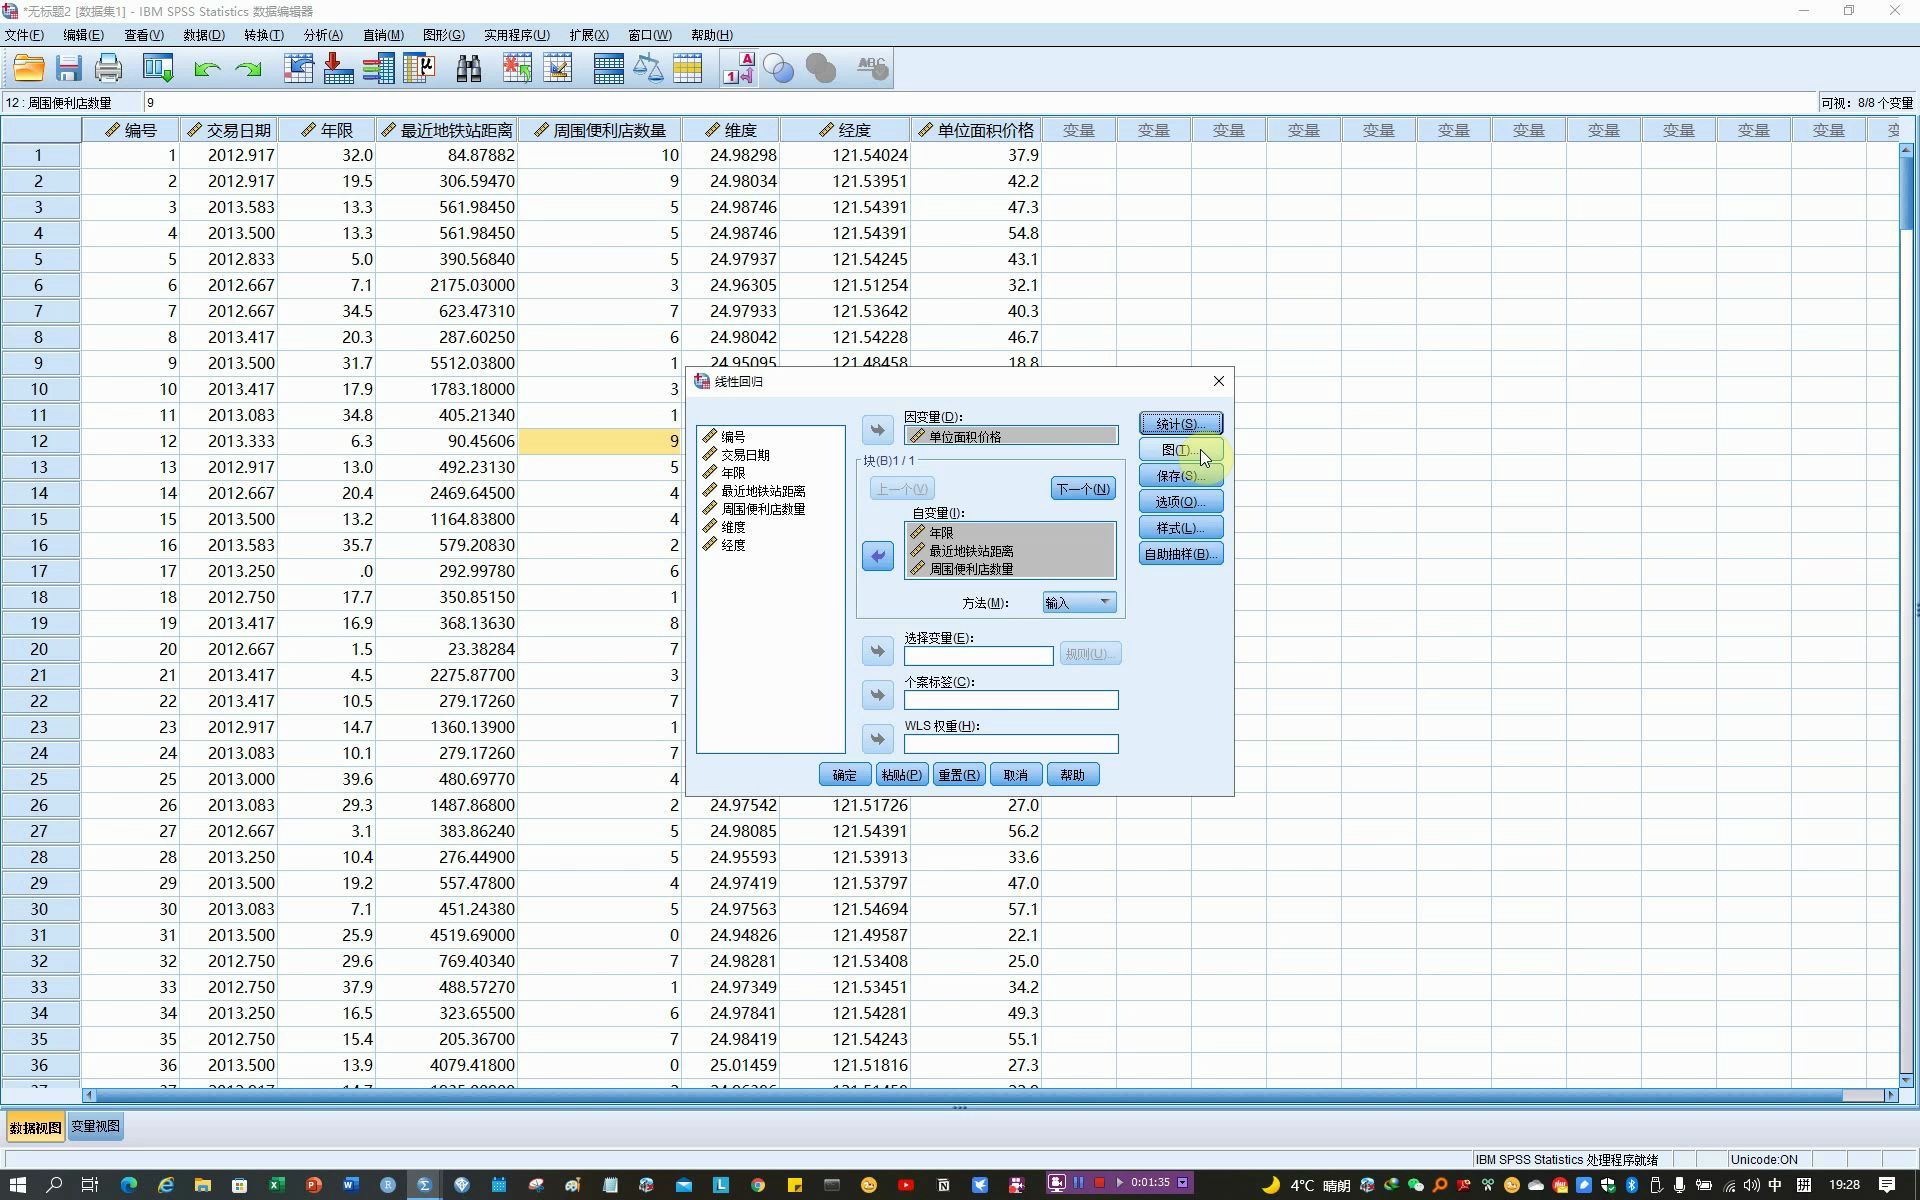Screen dimensions: 1920x1200
Task: Click the Split file toolbar icon
Action: coord(608,68)
